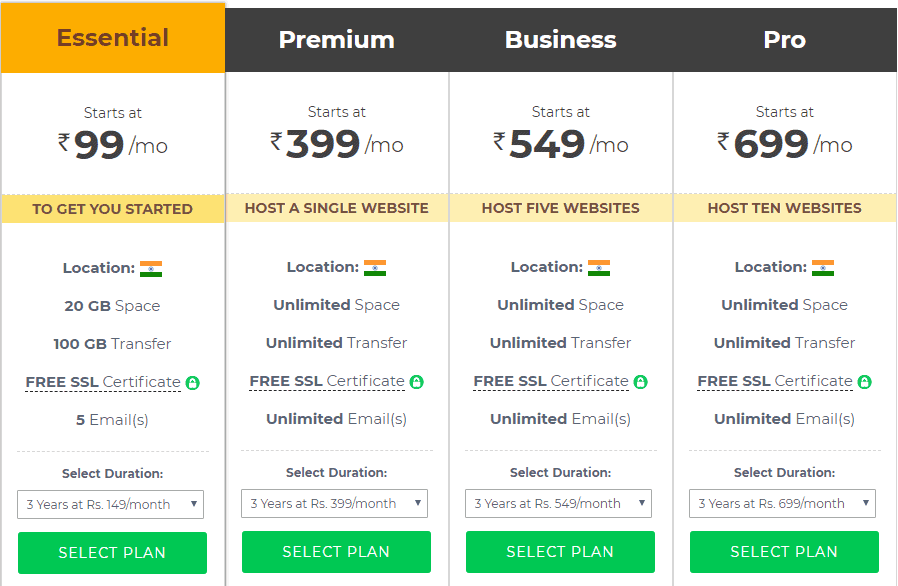
Task: Click the SSL padlock icon in Pro column
Action: tap(866, 382)
